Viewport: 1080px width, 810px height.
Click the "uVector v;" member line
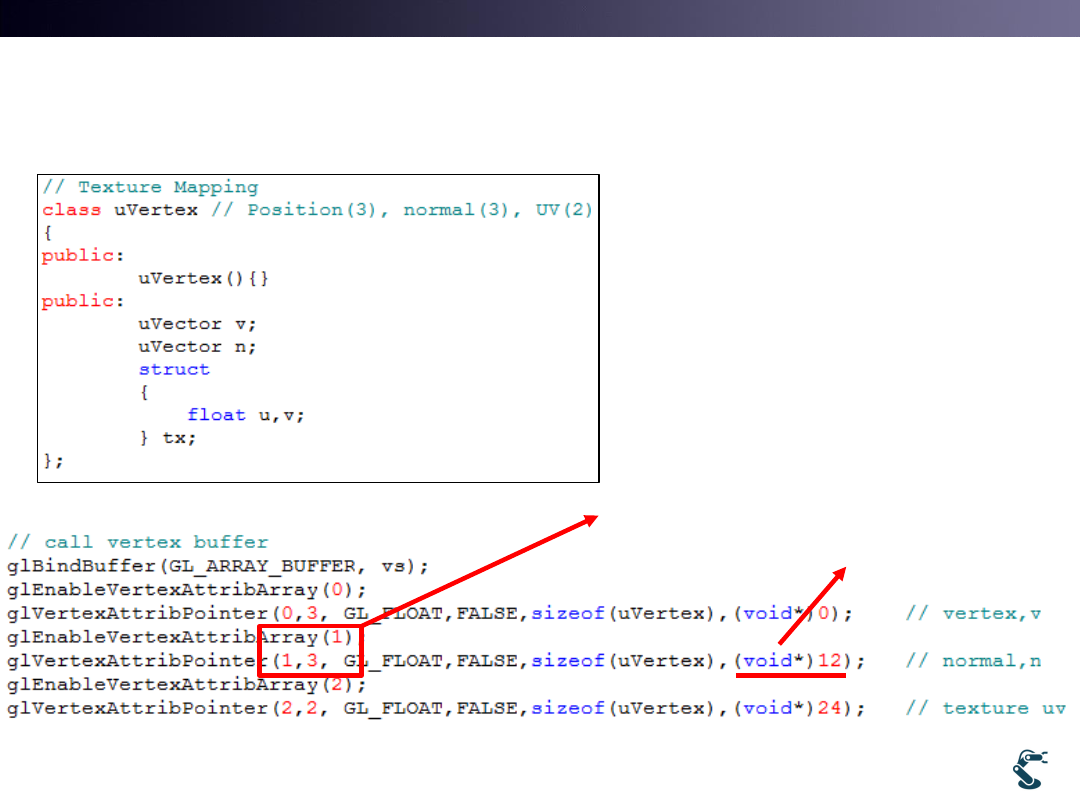[x=197, y=324]
